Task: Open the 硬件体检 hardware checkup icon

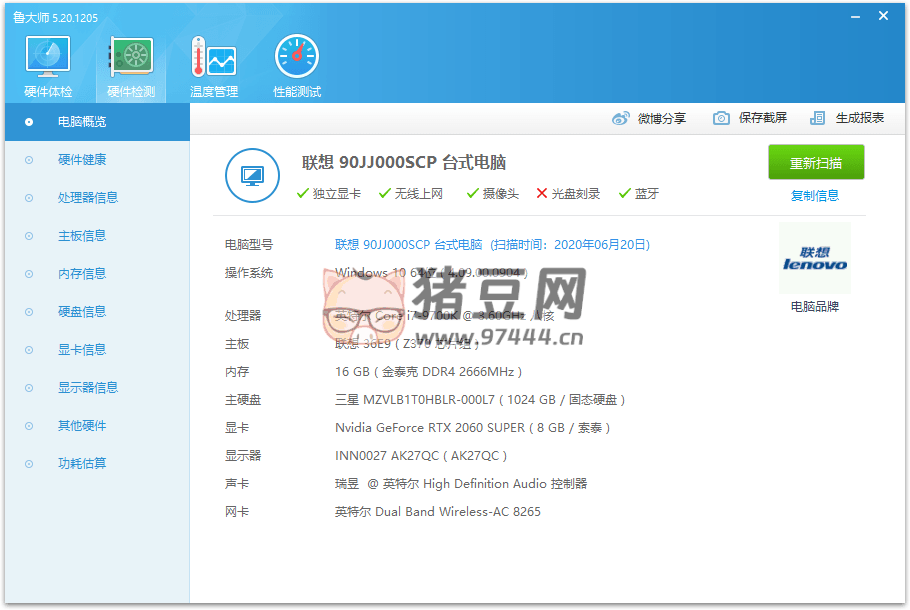Action: pos(48,64)
